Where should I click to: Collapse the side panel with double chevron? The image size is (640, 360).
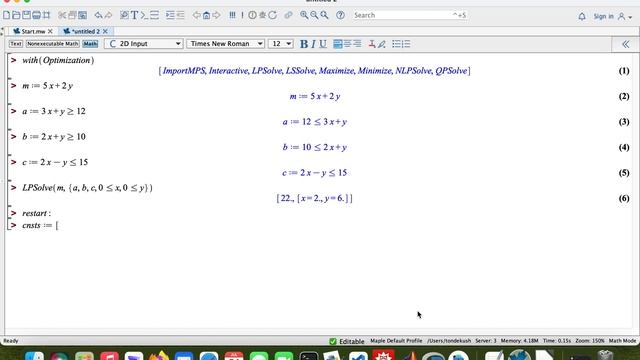coord(625,44)
